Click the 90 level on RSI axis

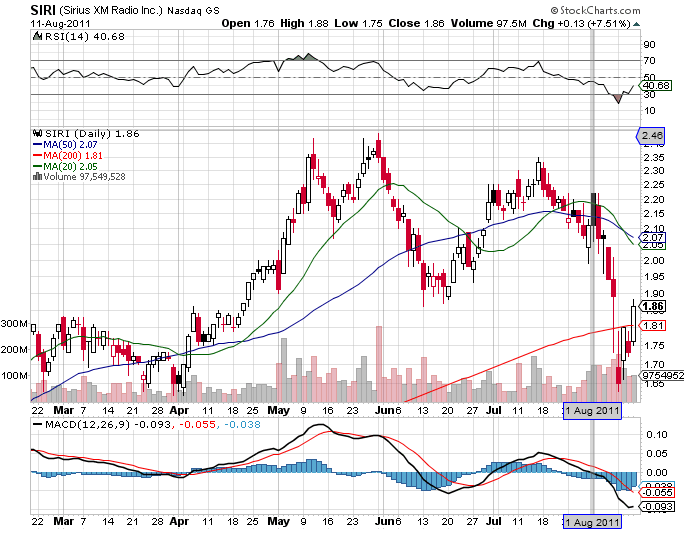[649, 44]
